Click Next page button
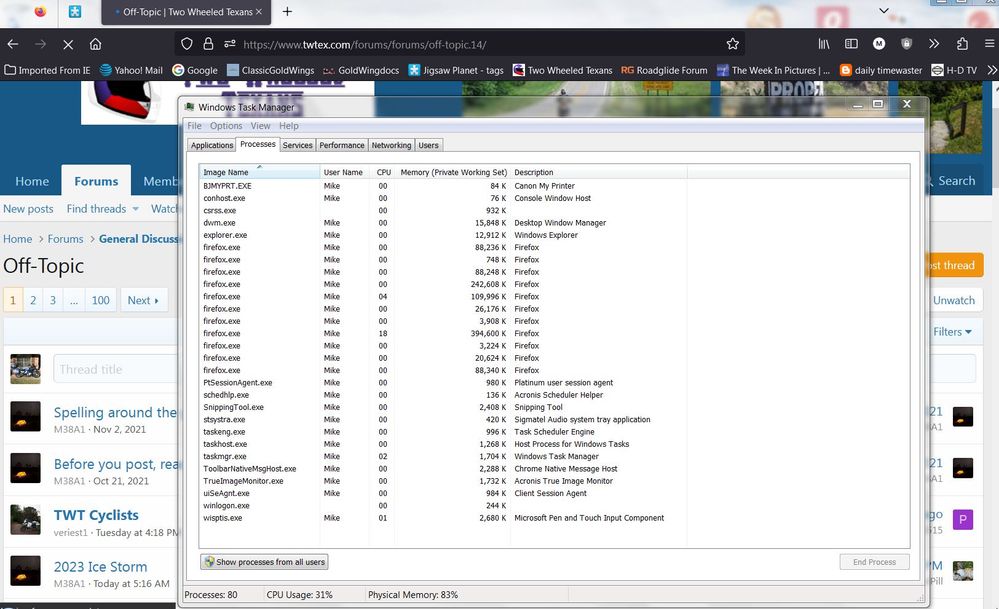This screenshot has height=609, width=999. (x=143, y=300)
